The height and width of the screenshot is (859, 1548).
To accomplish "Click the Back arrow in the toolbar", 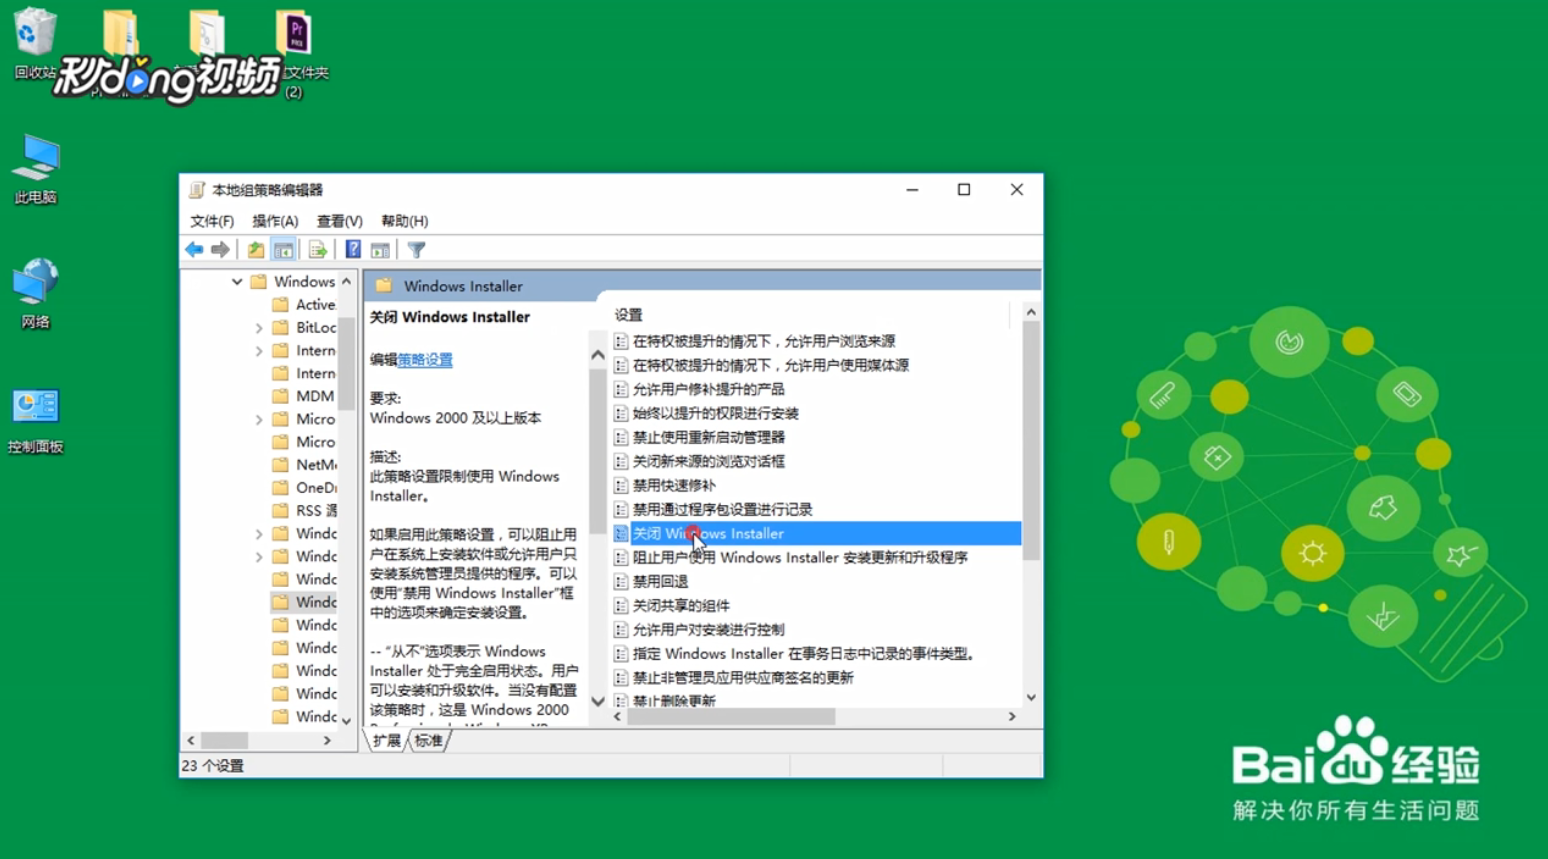I will (x=194, y=250).
